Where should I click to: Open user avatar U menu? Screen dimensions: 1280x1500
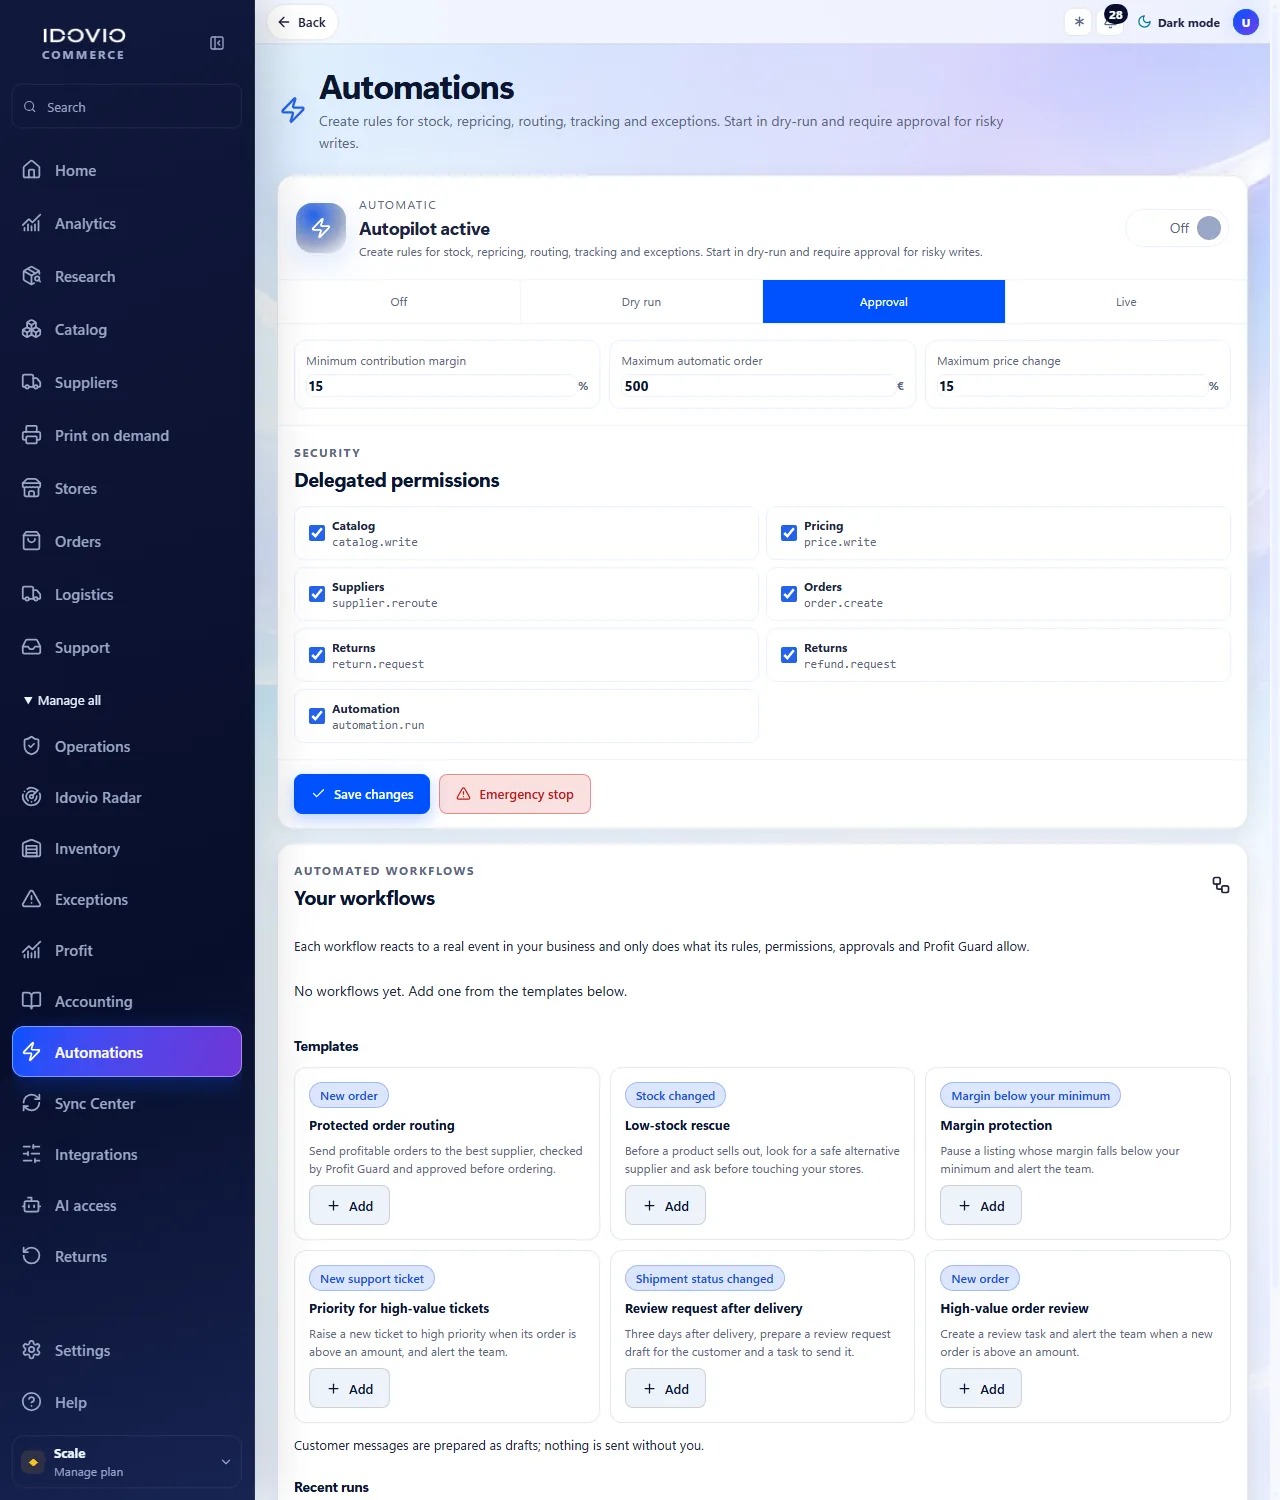pos(1246,22)
